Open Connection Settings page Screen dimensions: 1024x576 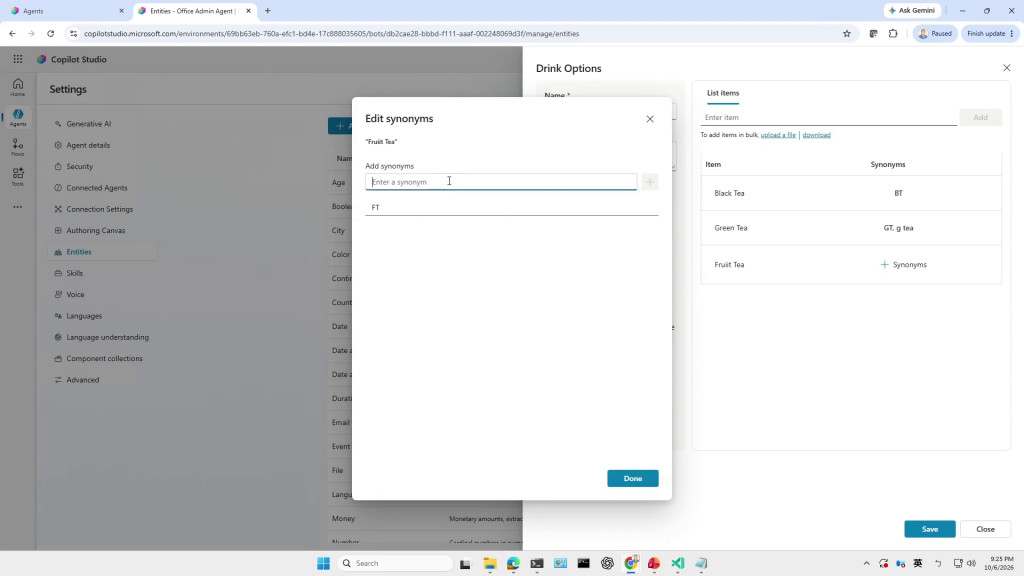(x=93, y=210)
